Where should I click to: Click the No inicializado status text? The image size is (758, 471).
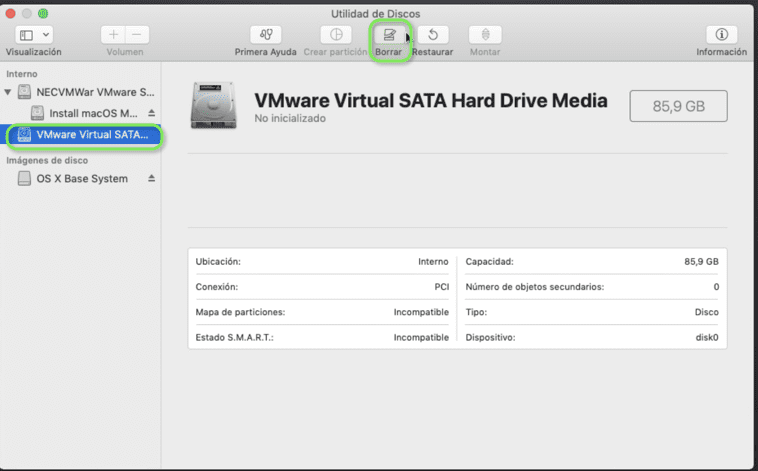click(x=290, y=118)
